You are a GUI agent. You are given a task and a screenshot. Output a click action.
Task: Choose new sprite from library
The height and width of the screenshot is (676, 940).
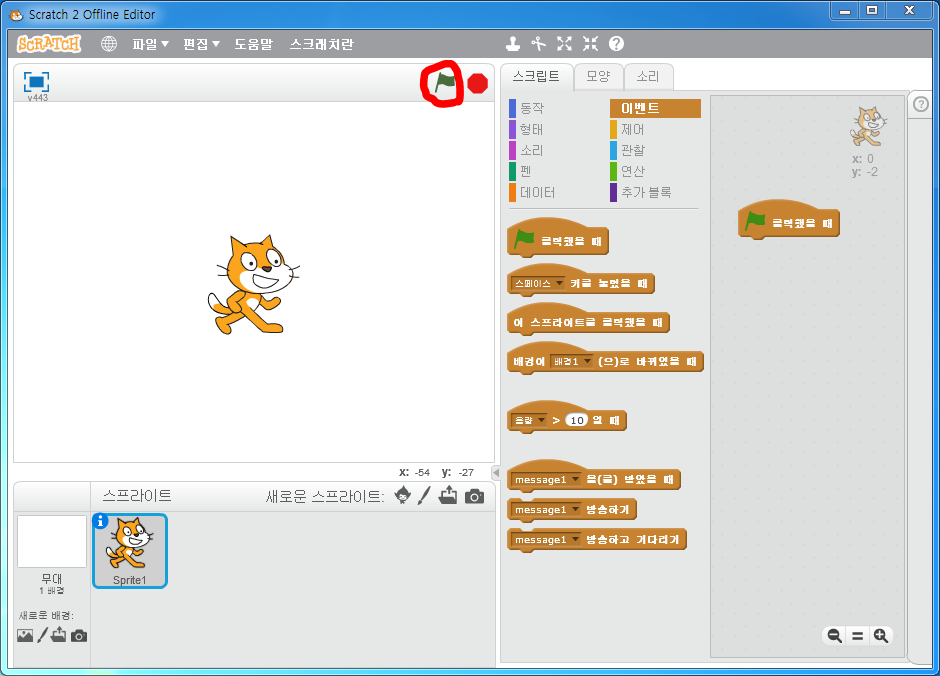point(403,496)
